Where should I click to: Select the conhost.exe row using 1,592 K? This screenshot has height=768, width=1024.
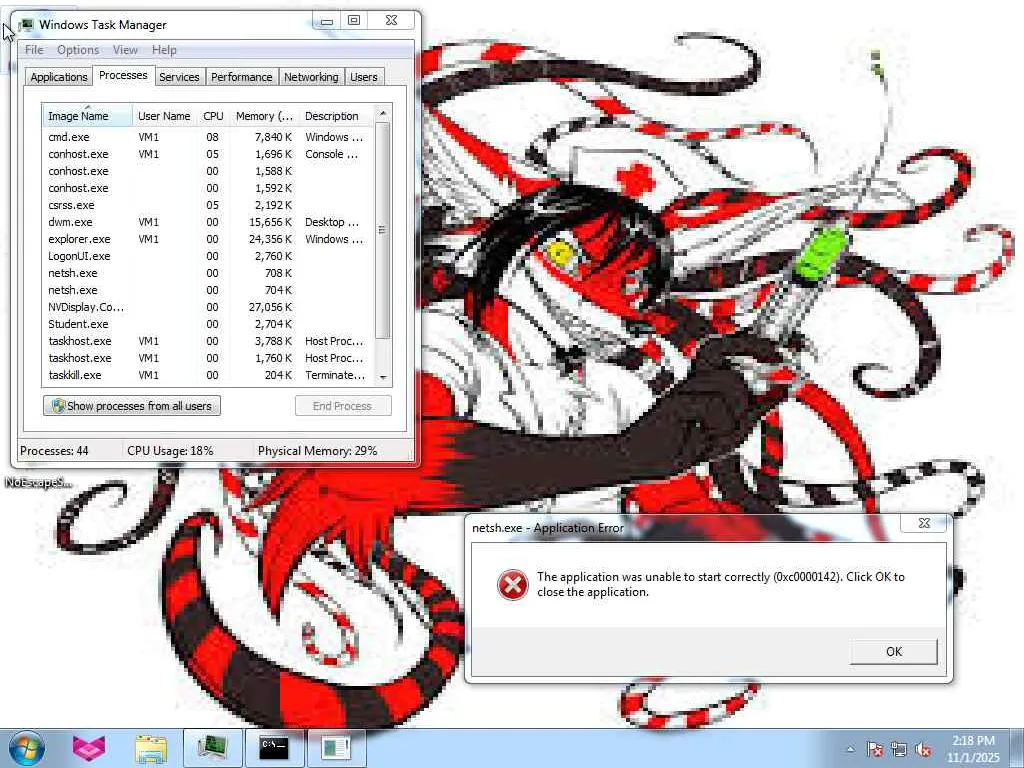click(208, 188)
